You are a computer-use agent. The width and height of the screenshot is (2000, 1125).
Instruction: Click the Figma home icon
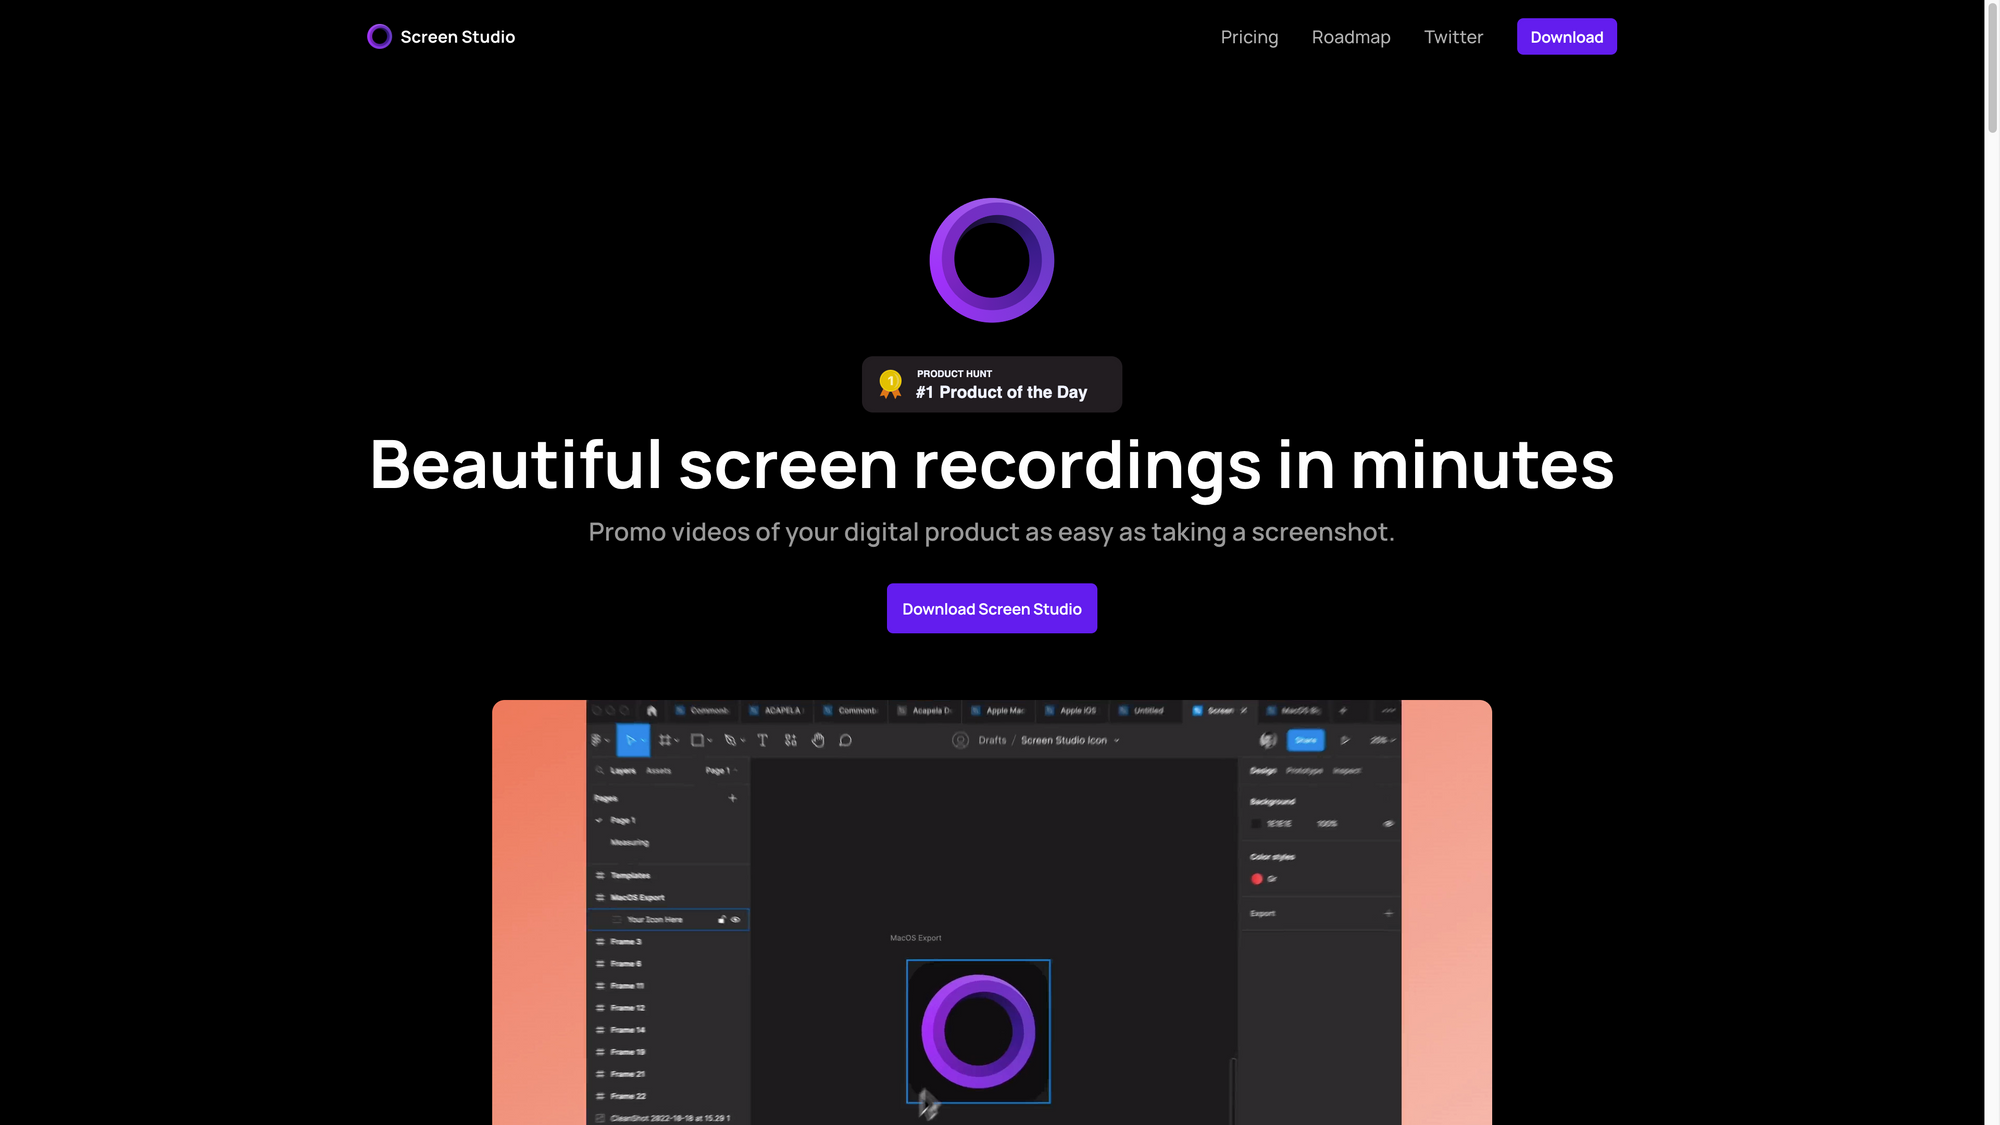tap(652, 711)
